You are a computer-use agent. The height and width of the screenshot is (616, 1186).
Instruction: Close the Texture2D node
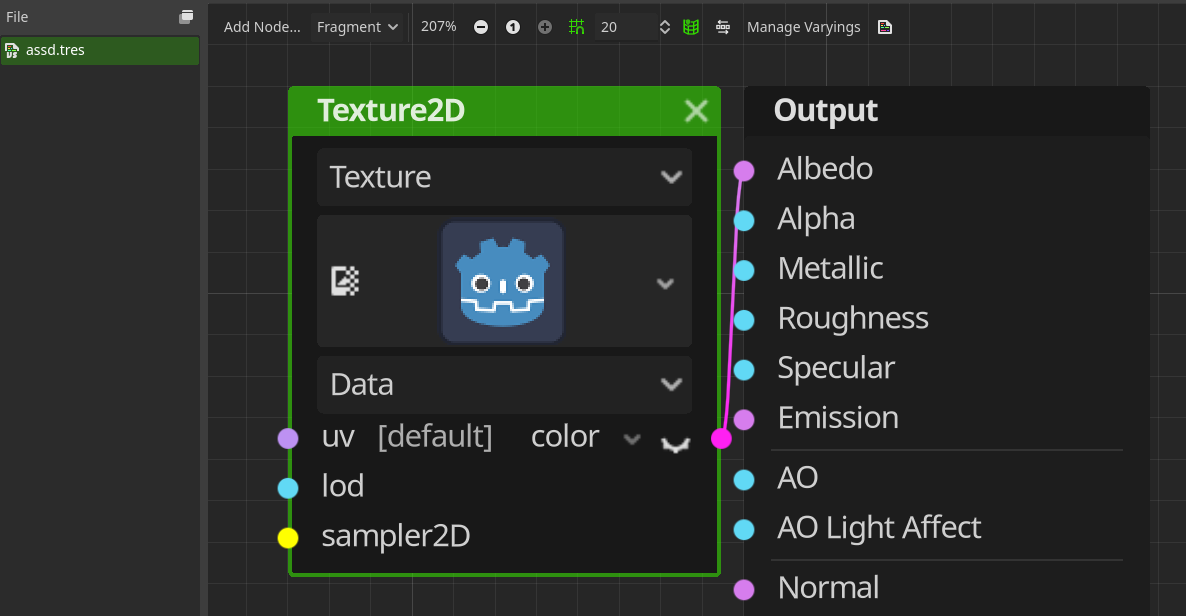(x=696, y=111)
